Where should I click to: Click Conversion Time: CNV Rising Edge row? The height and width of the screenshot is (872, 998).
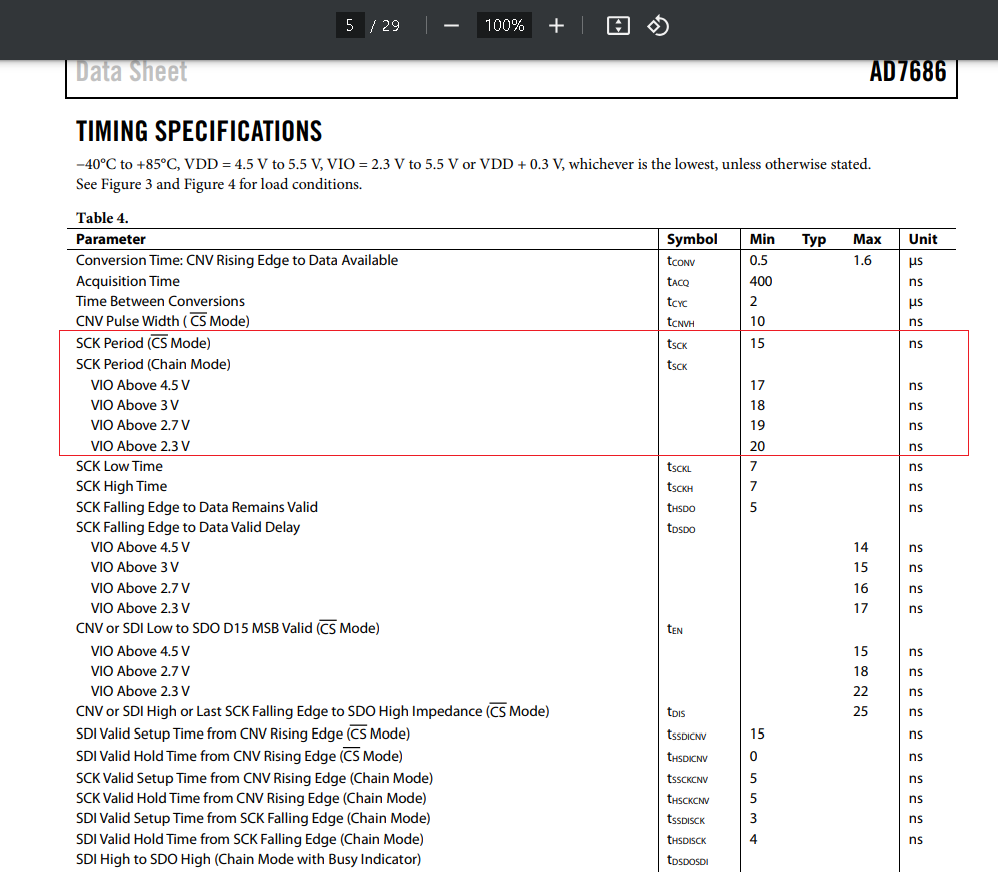(x=237, y=260)
